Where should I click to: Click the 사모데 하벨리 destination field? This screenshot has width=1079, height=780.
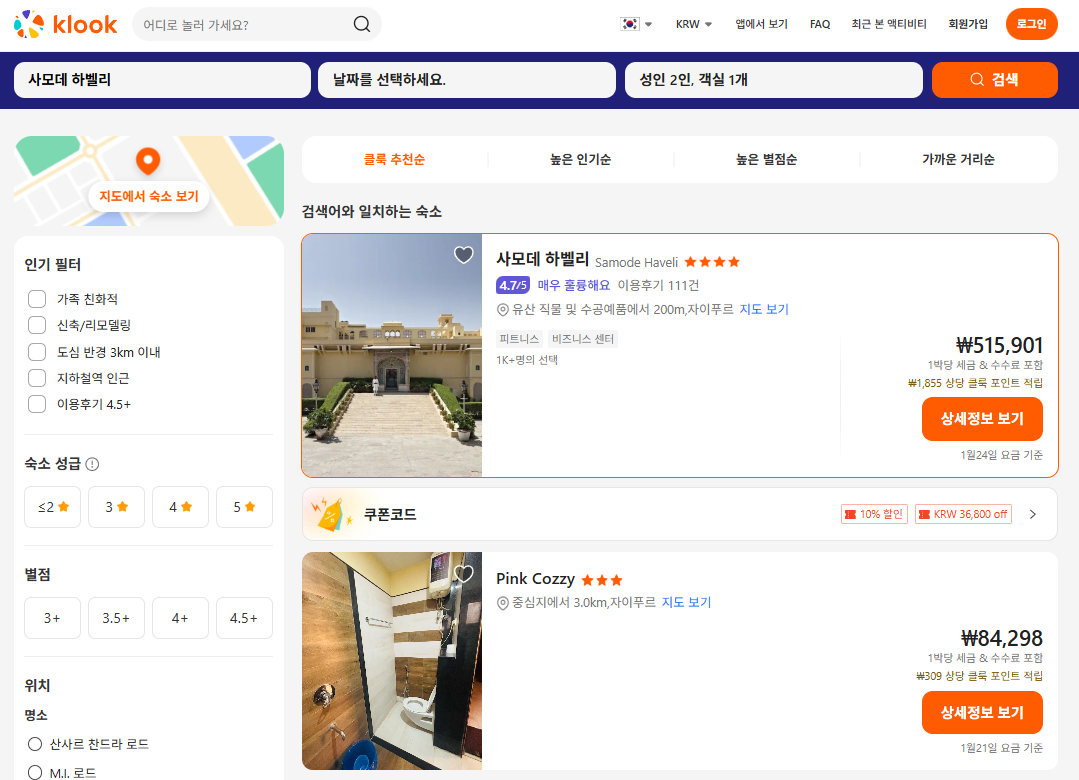tap(162, 80)
